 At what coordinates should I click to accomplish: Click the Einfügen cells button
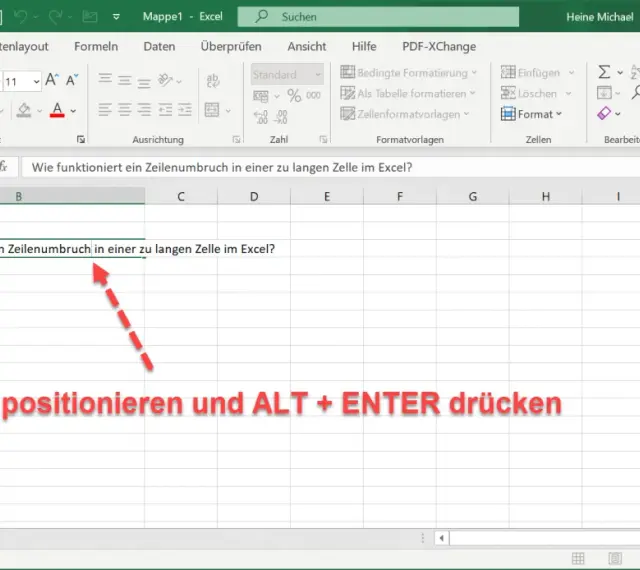(x=530, y=73)
